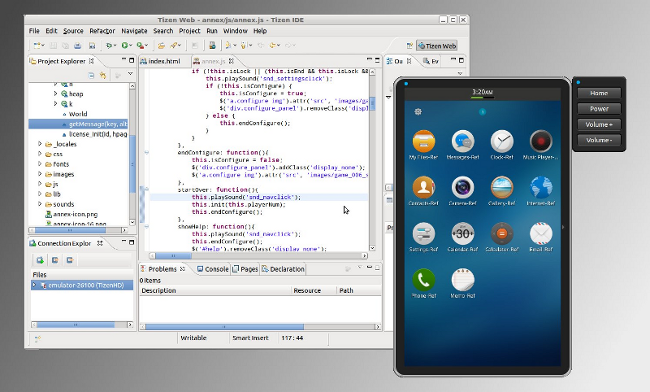
Task: Expand the css folder
Action: (x=40, y=154)
